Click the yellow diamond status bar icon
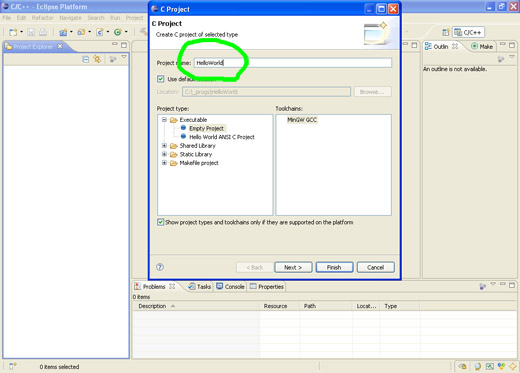The height and width of the screenshot is (373, 520). tap(513, 366)
